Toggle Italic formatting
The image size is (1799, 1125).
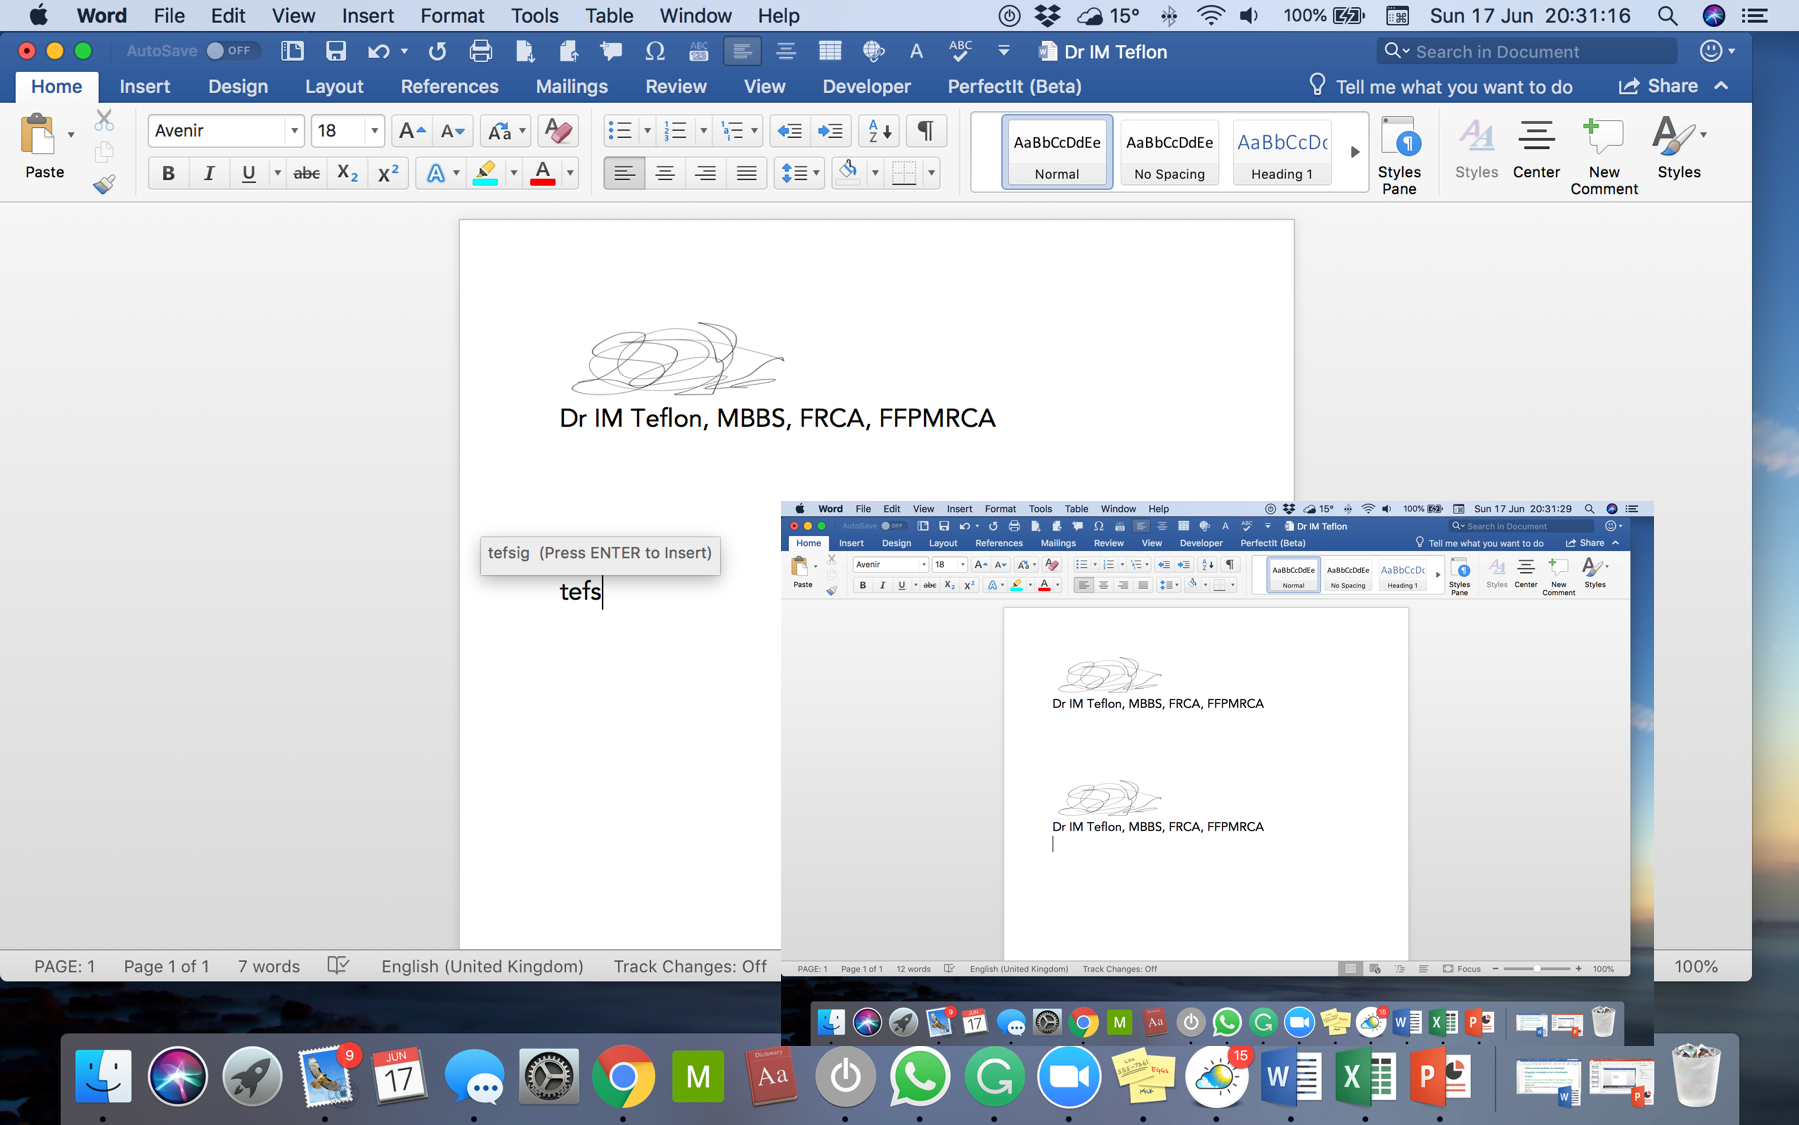point(208,173)
